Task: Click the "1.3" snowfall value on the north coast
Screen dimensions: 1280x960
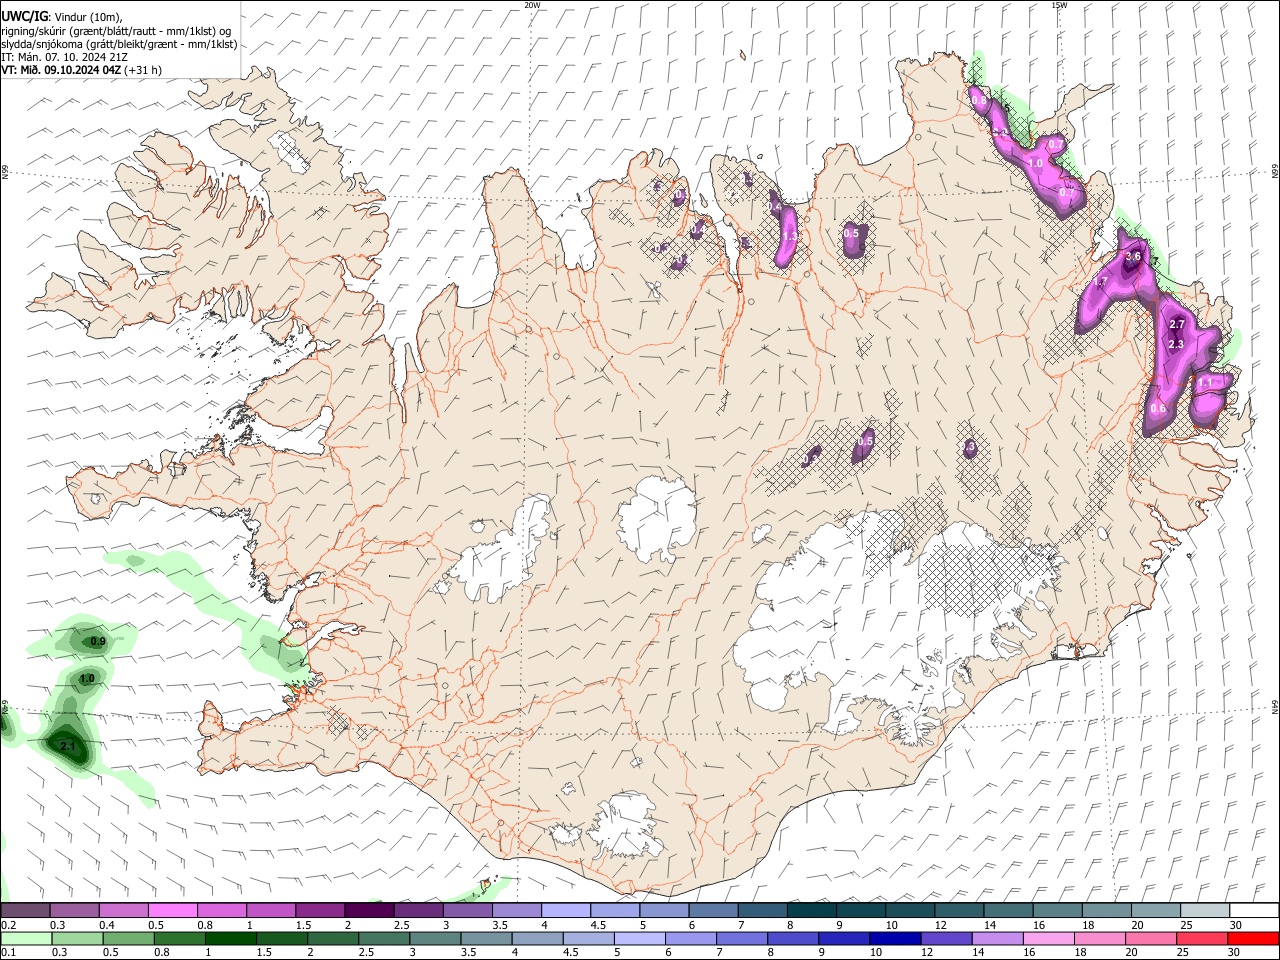Action: (789, 237)
